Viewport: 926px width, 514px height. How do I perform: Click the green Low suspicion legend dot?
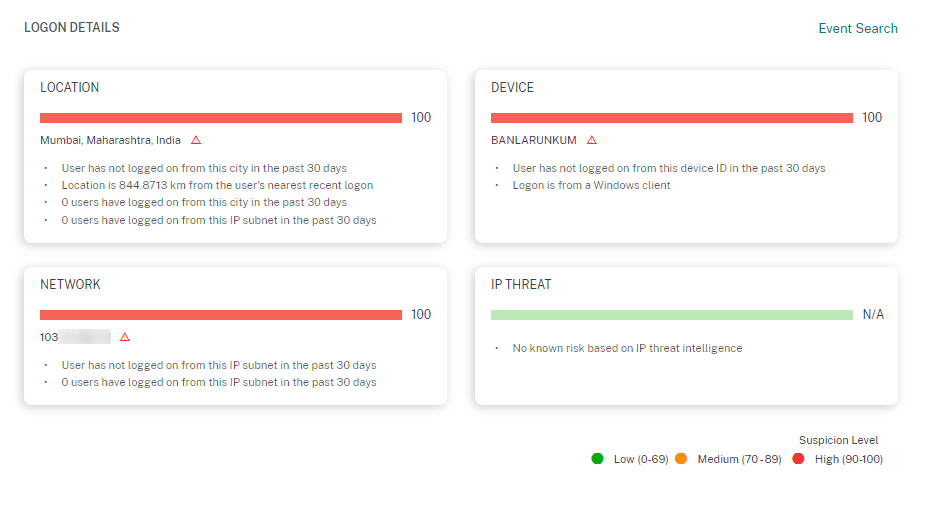[598, 459]
